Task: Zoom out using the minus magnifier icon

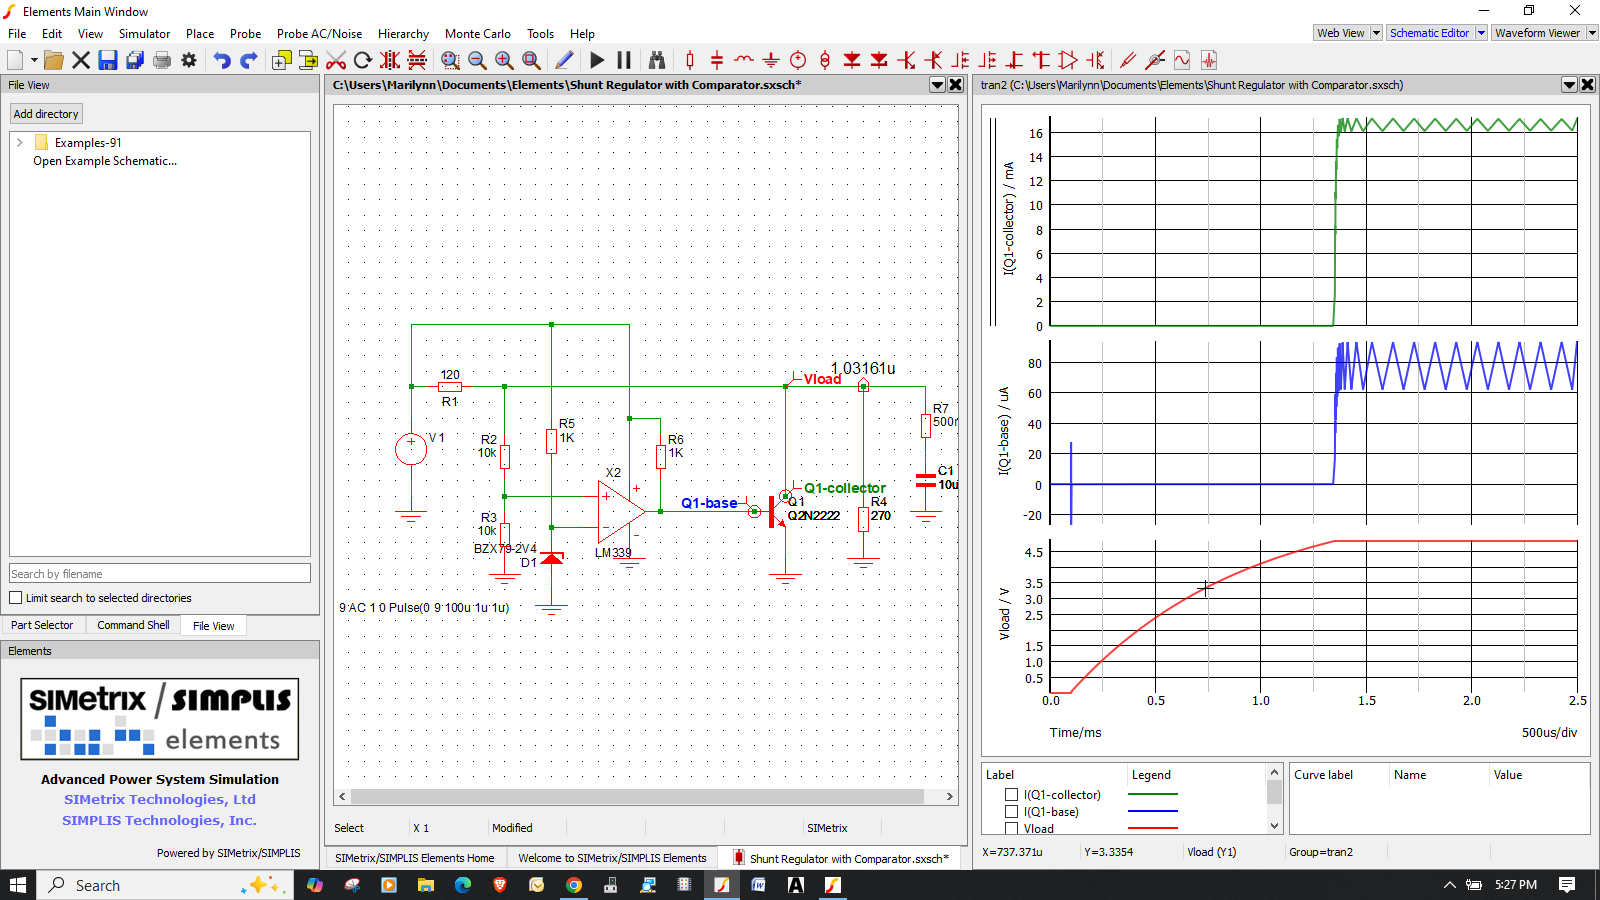Action: [x=477, y=60]
